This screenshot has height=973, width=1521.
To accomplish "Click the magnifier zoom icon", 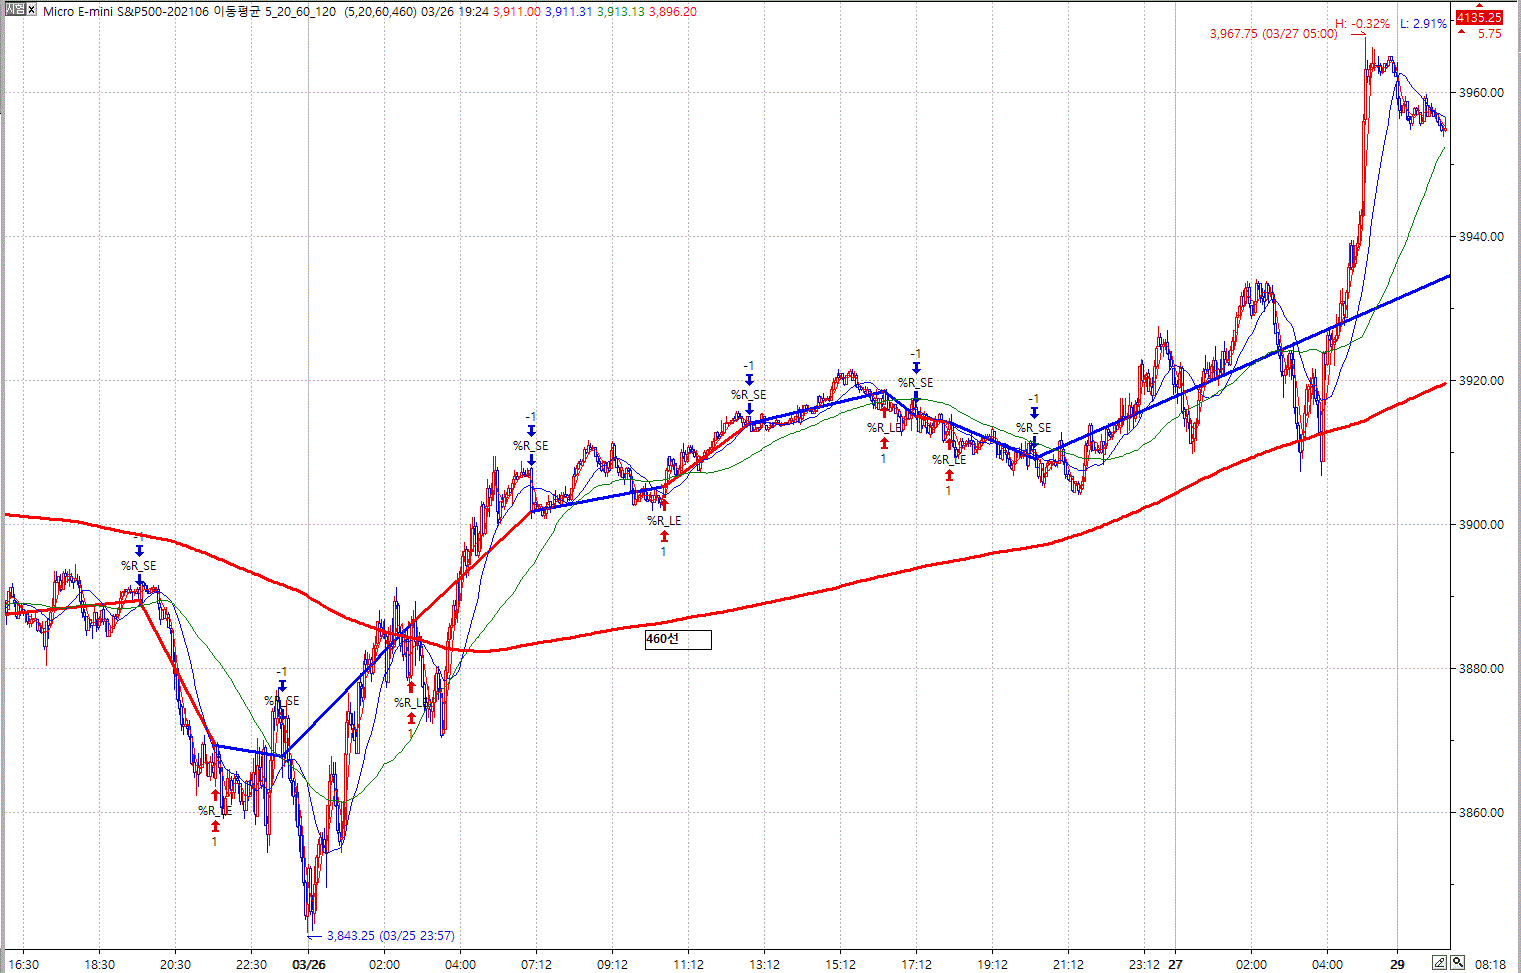I will click(1458, 963).
